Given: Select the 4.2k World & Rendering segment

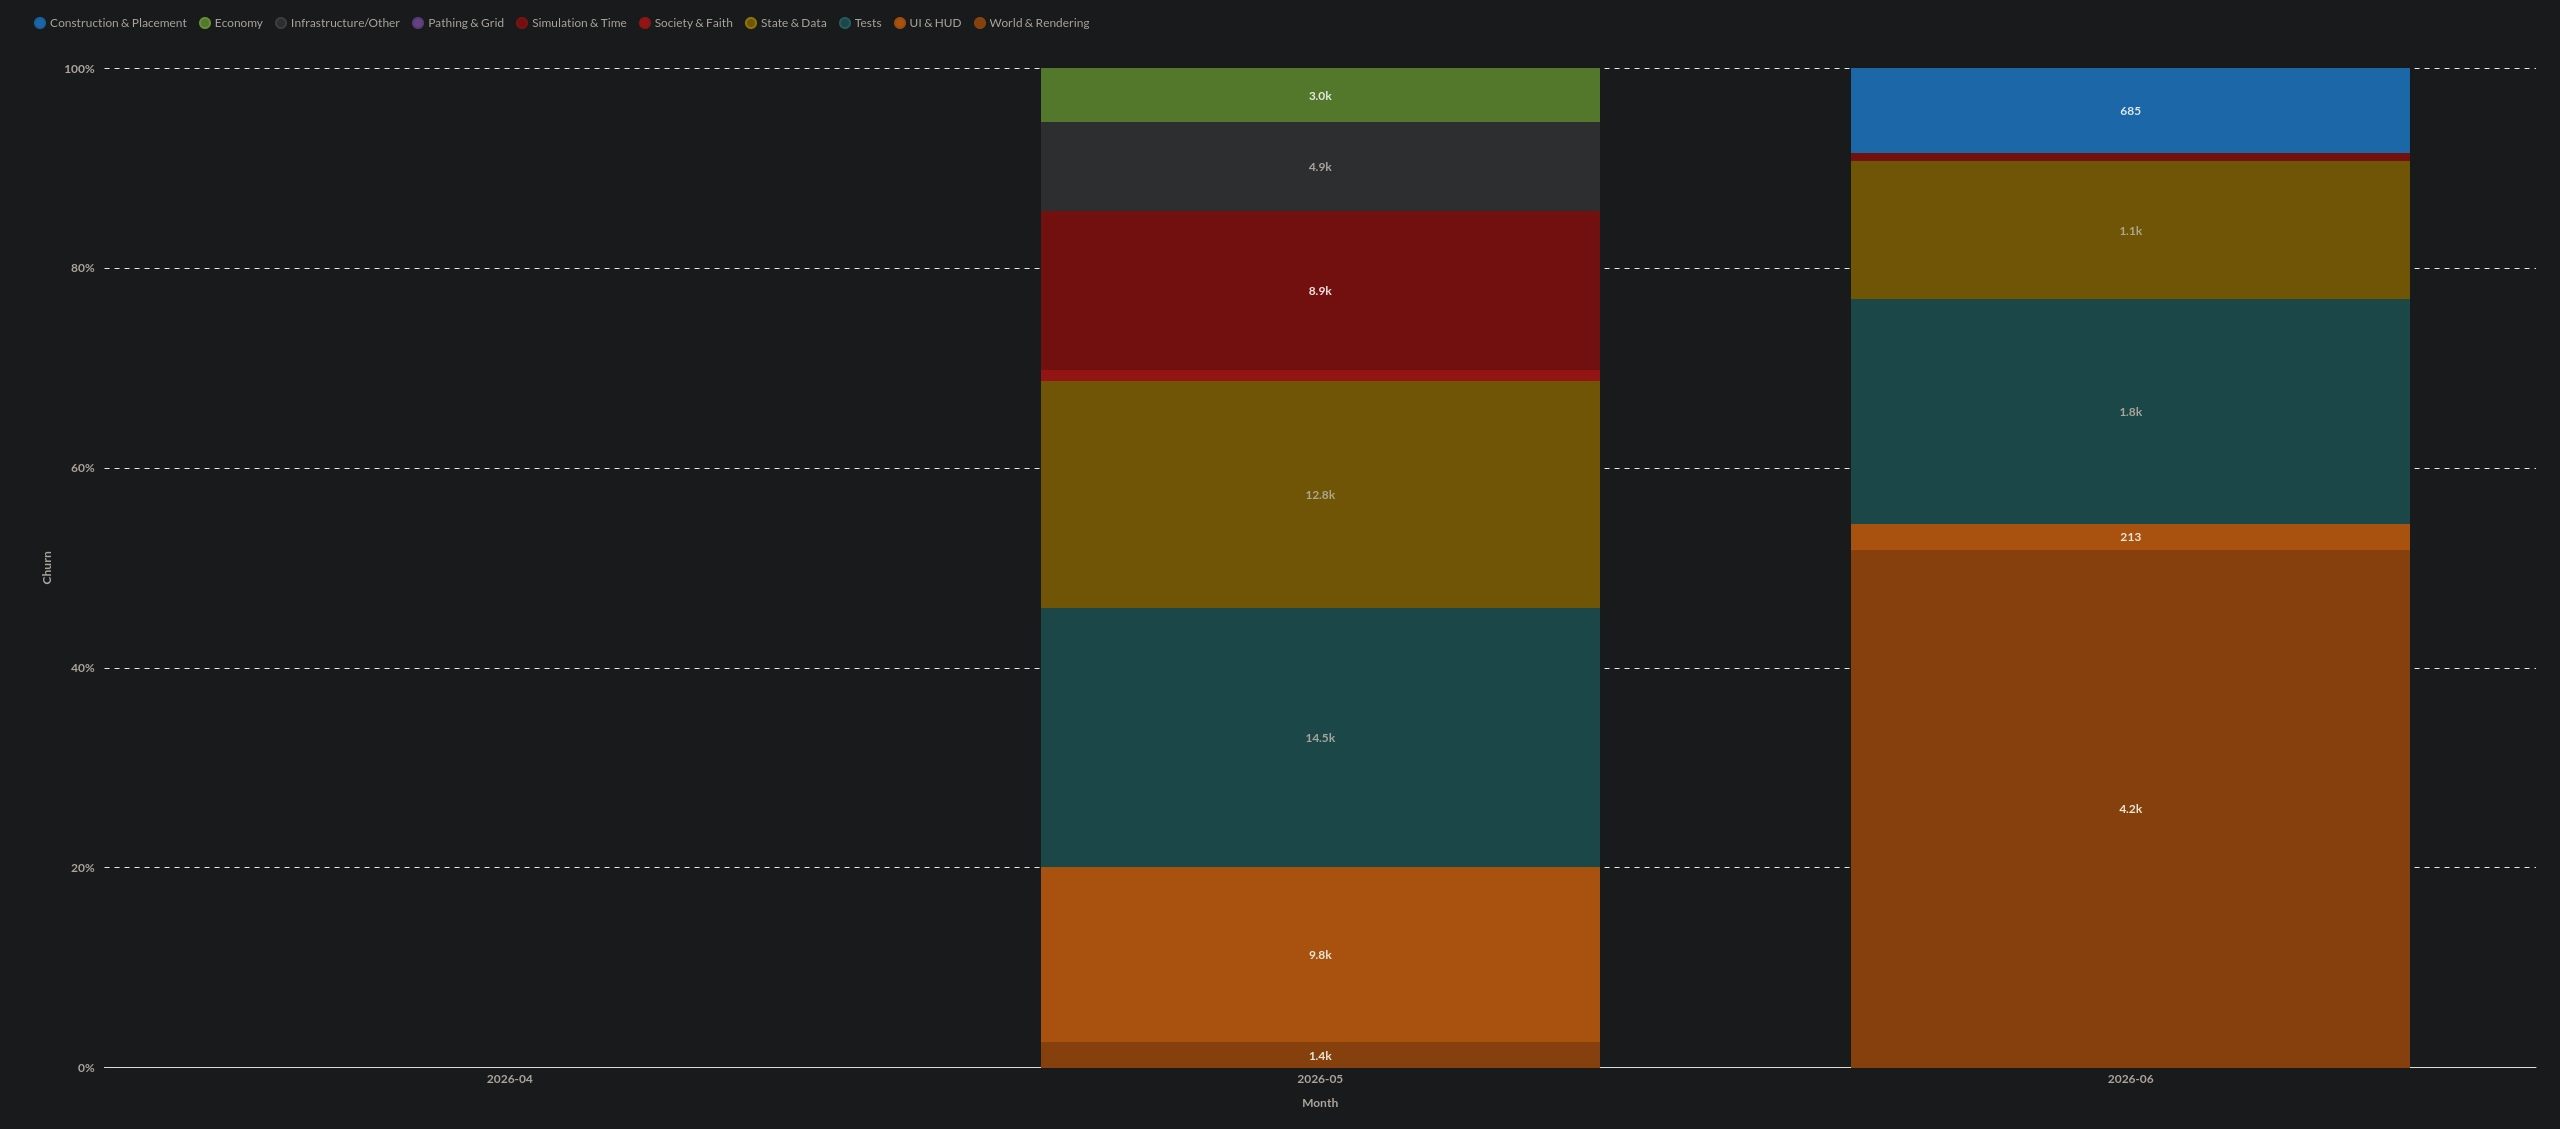Looking at the screenshot, I should tap(2130, 808).
